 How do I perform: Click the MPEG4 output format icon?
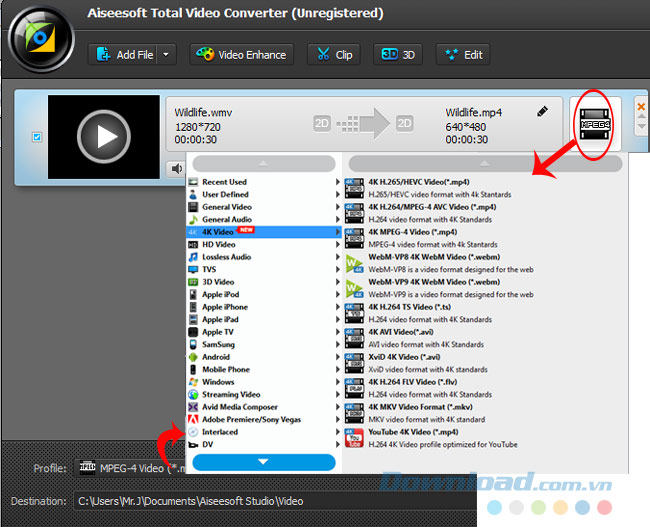point(595,124)
